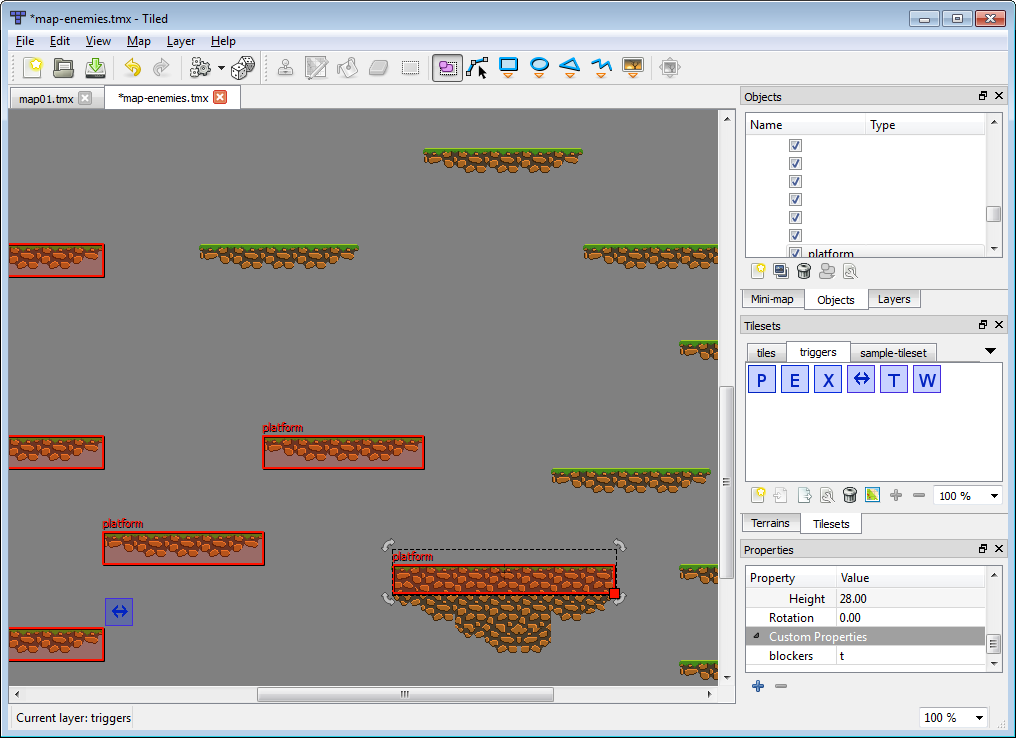
Task: Select the Bucket Fill tool
Action: click(x=348, y=67)
